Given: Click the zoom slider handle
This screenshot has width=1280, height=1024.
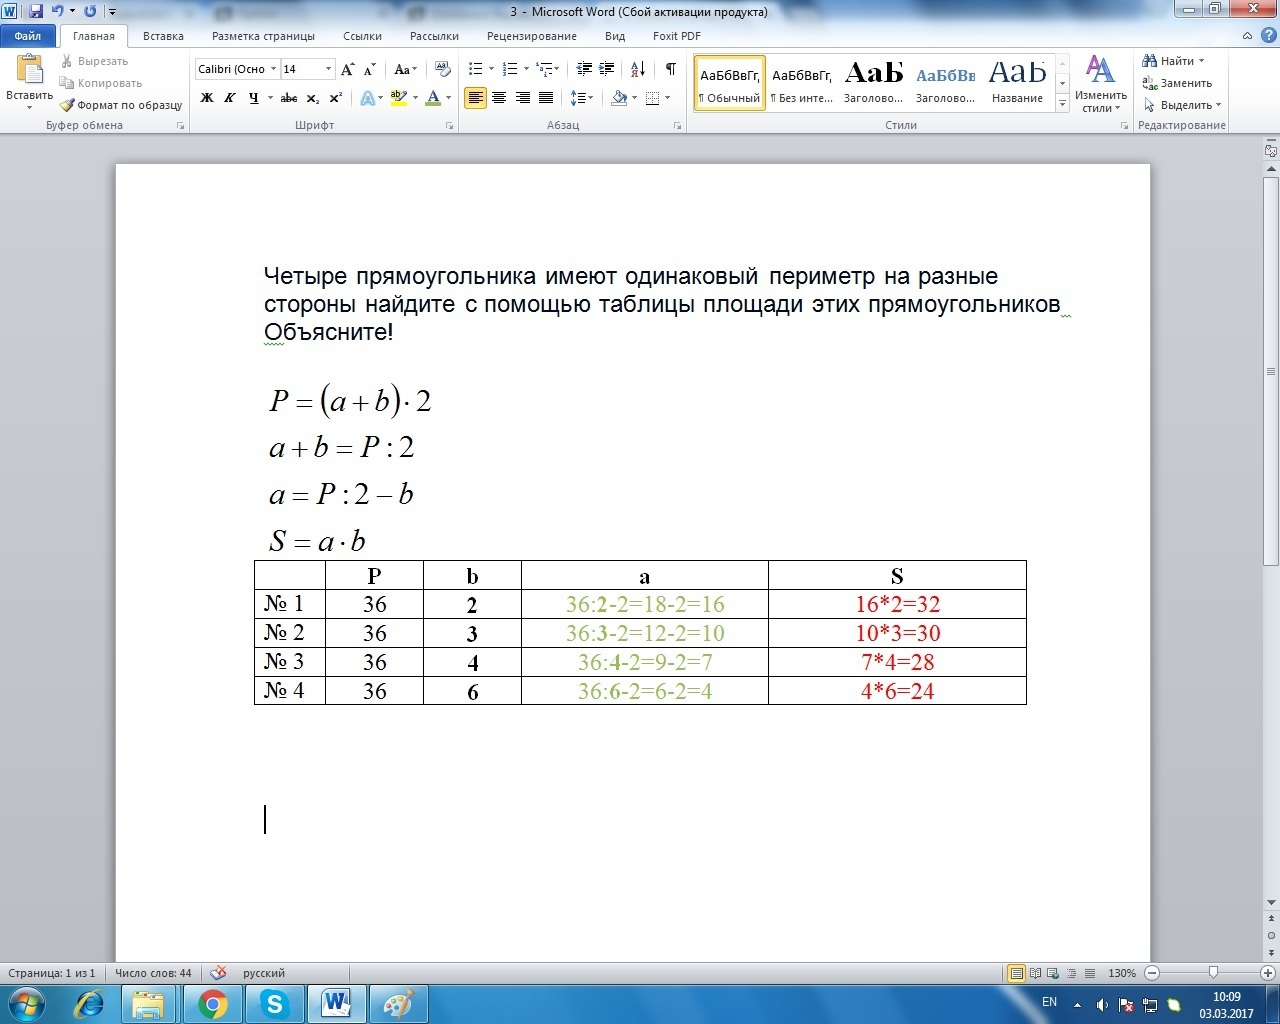Looking at the screenshot, I should coord(1213,972).
